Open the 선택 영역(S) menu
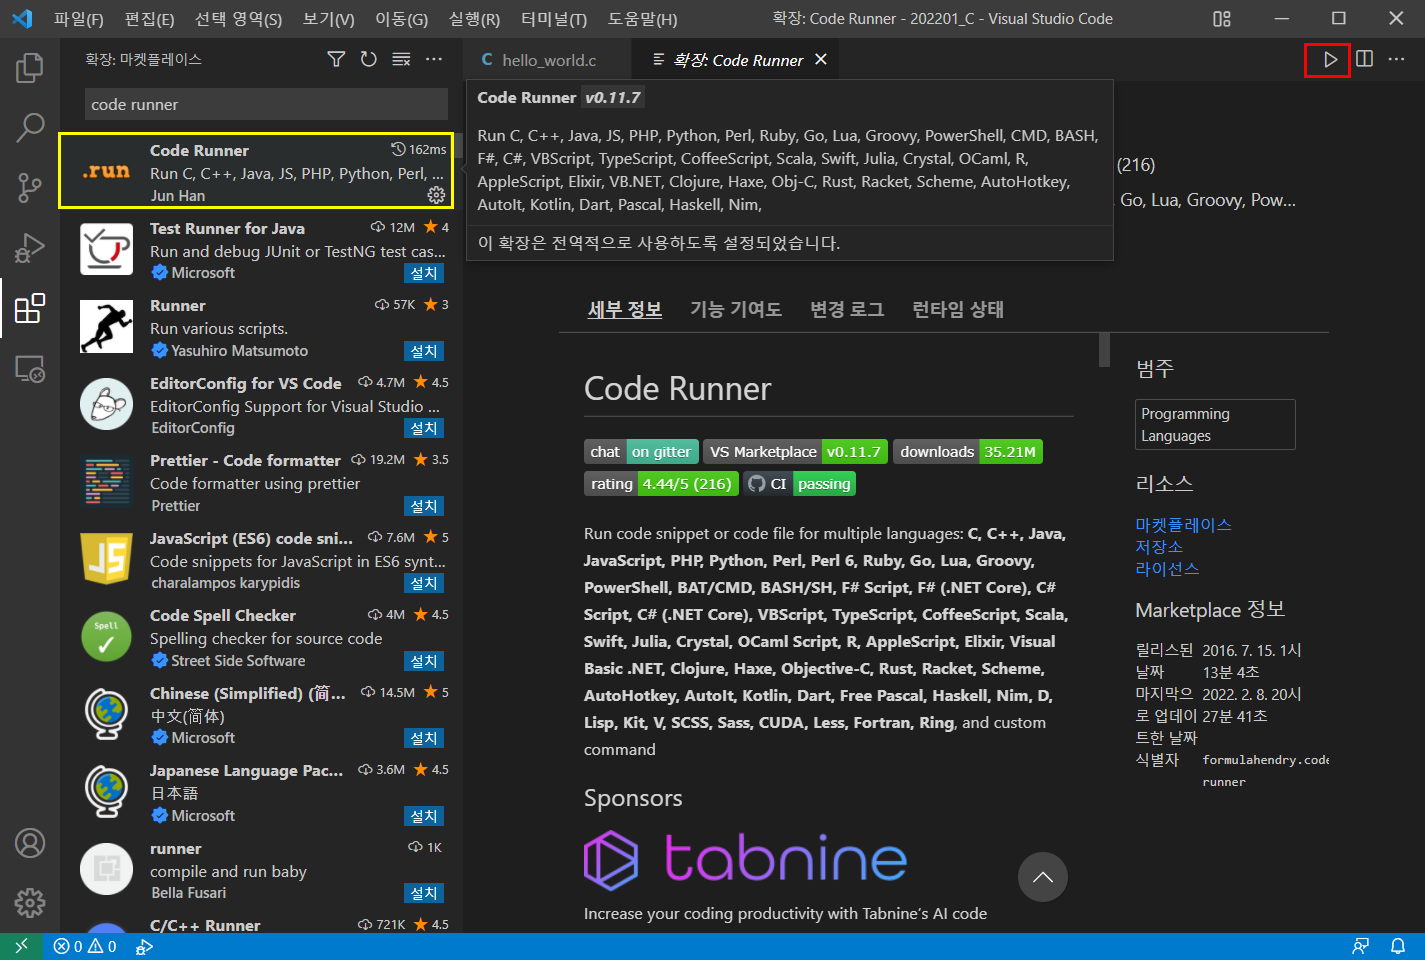 (238, 19)
